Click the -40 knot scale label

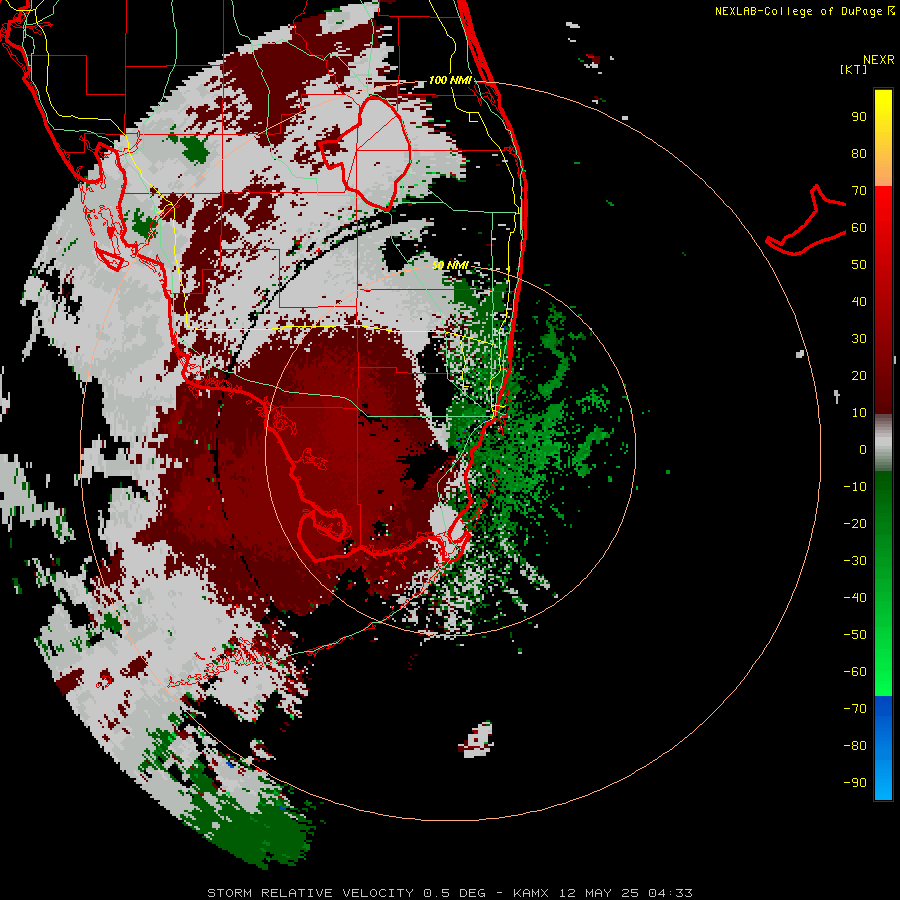855,598
